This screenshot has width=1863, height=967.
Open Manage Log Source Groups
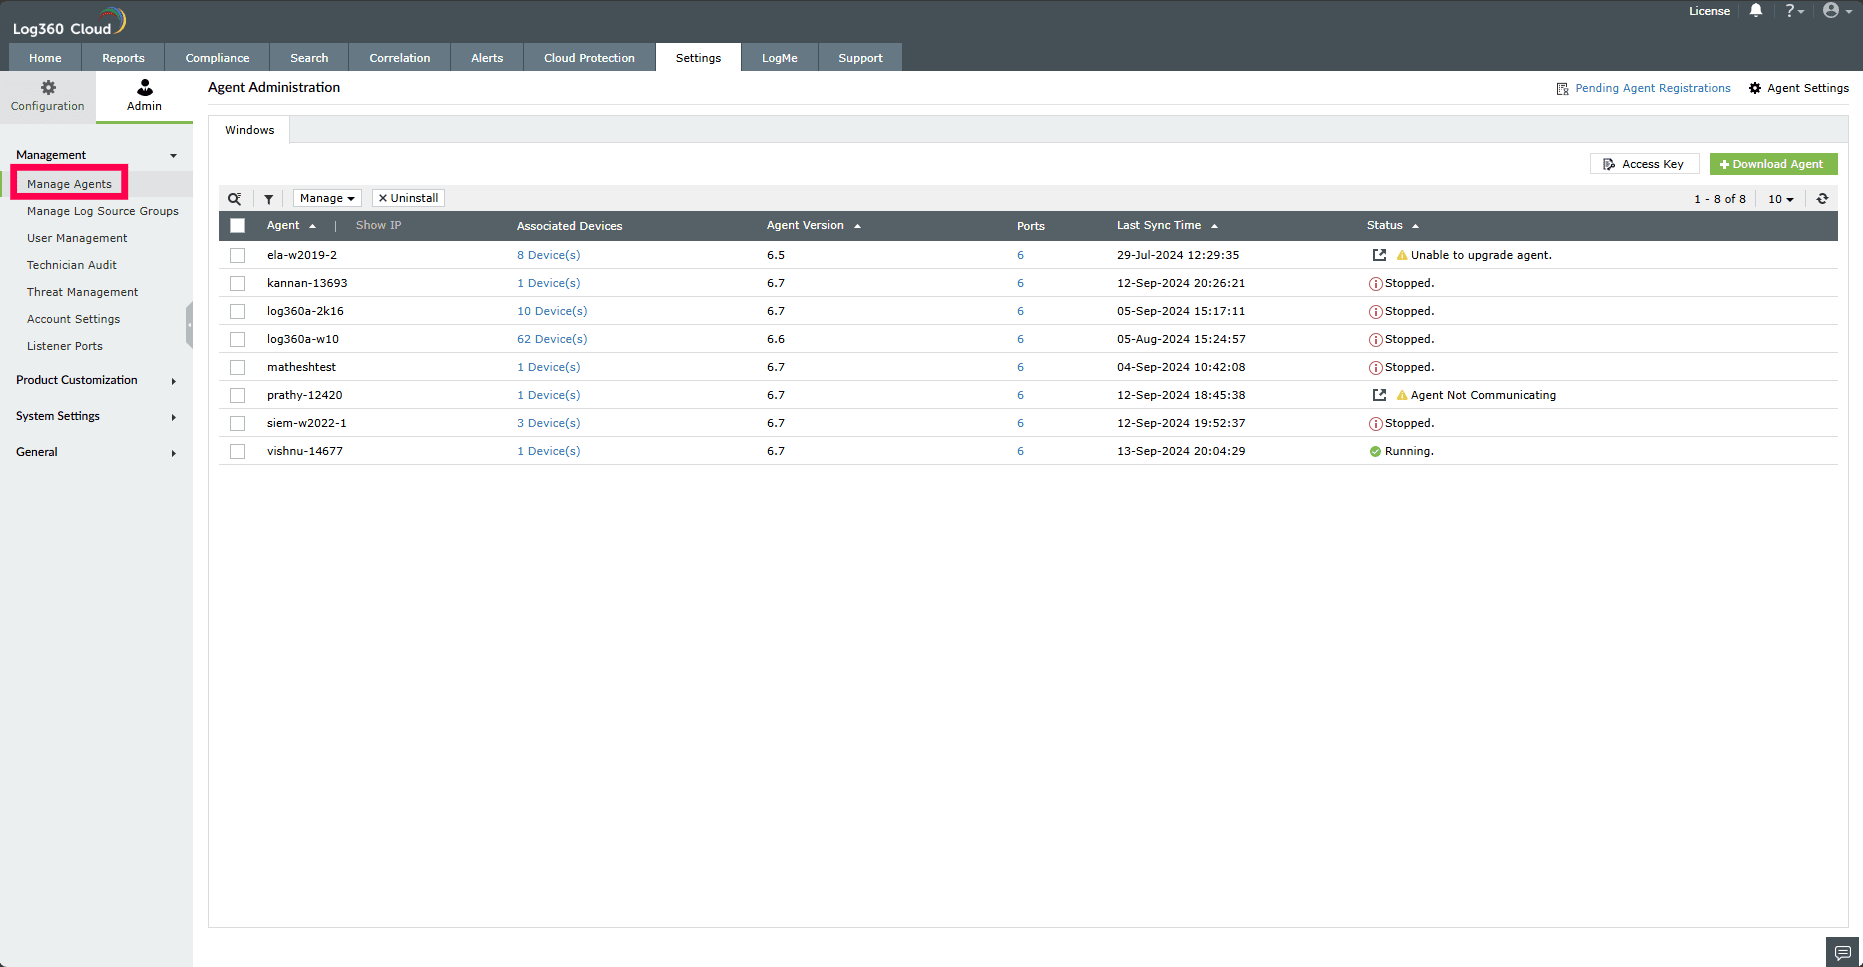click(x=103, y=211)
